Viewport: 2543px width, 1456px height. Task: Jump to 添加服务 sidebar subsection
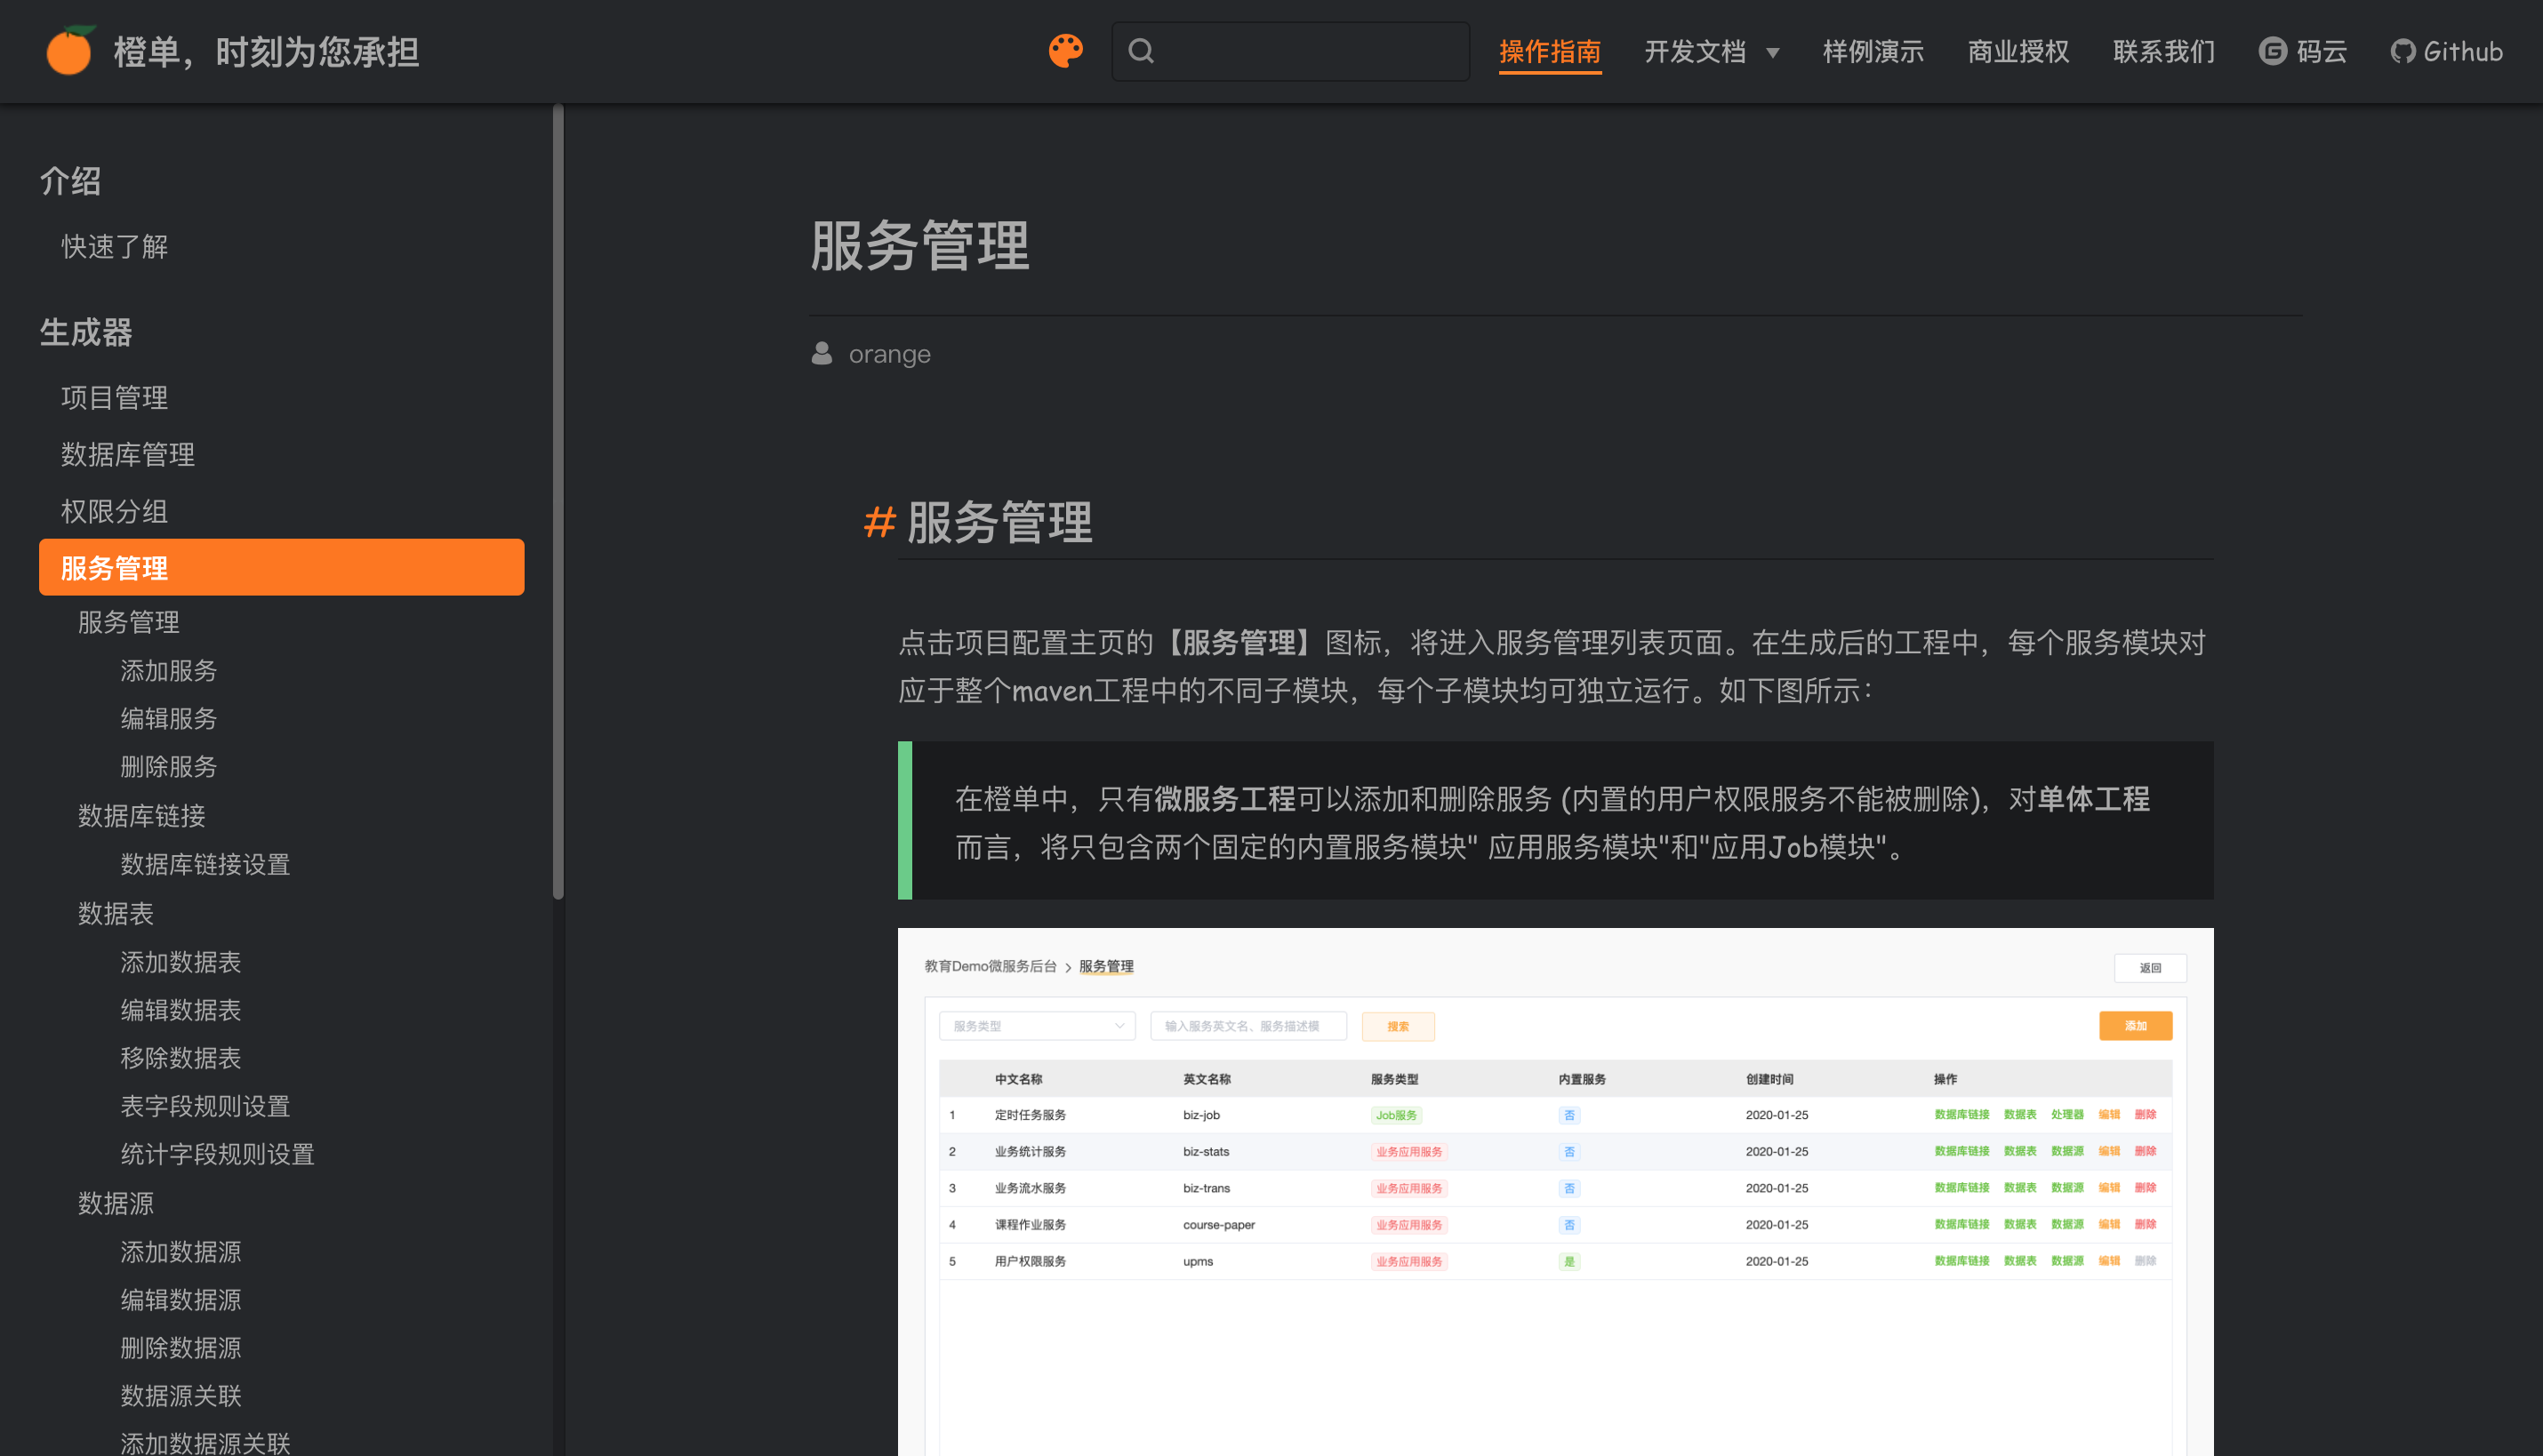click(x=168, y=670)
